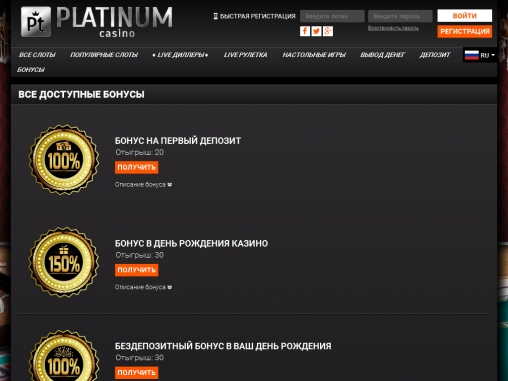
Task: Open the RU language dropdown
Action: [480, 55]
